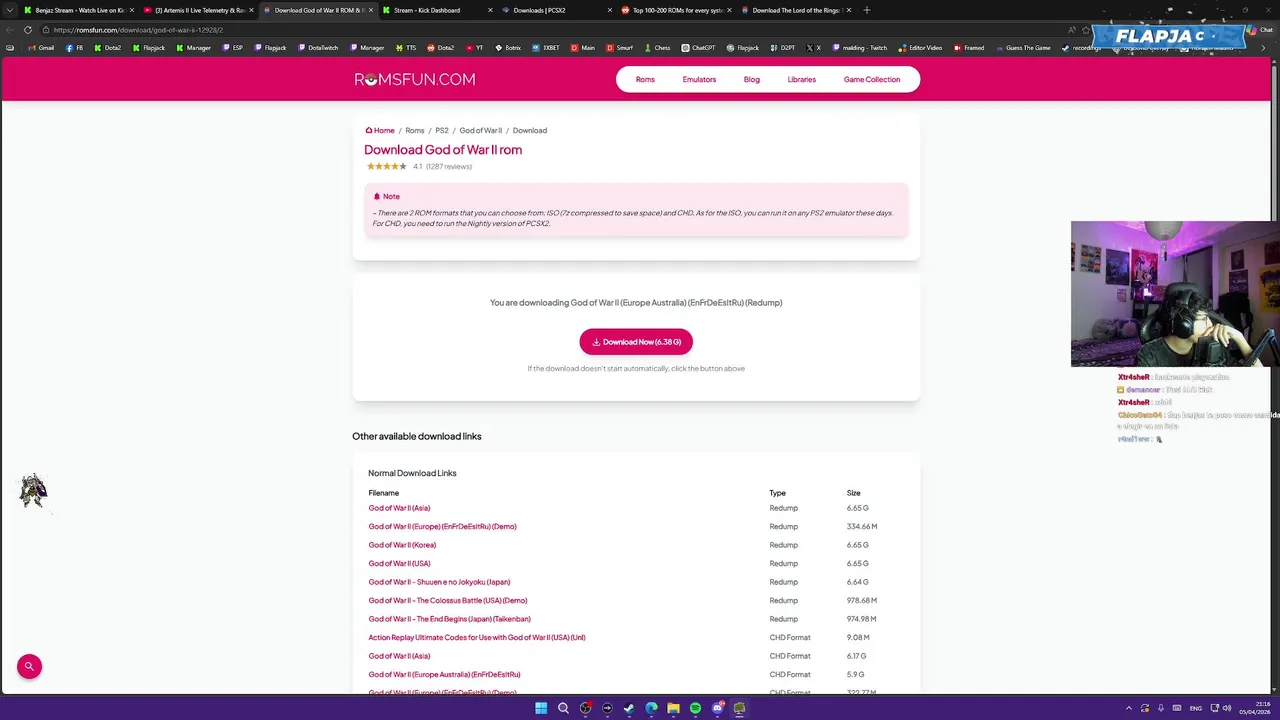
Task: Show hidden system tray icons
Action: click(x=1129, y=708)
